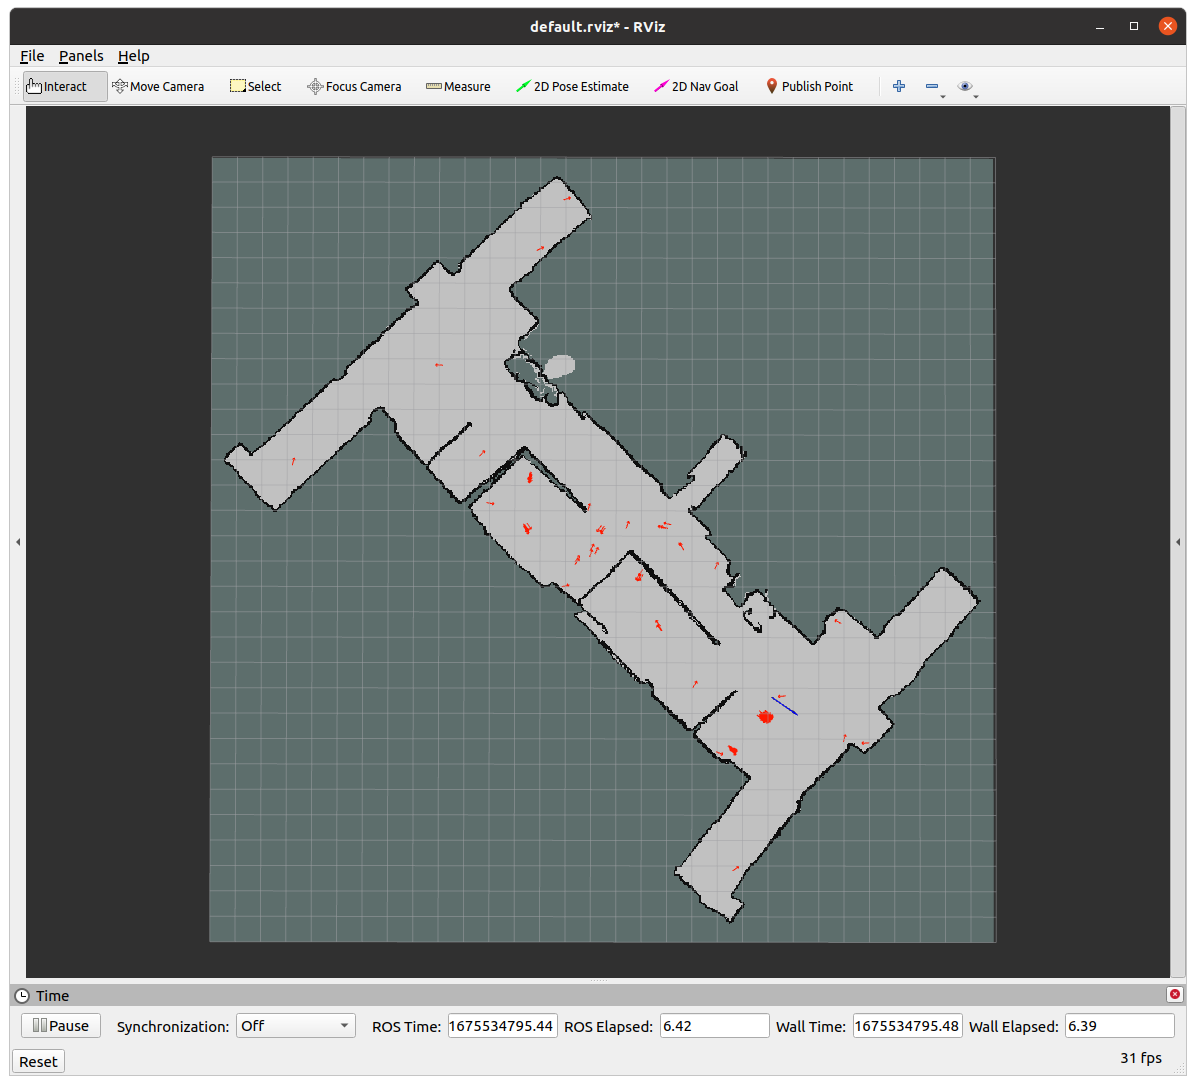The width and height of the screenshot is (1196, 1085).
Task: Activate the Move Camera tool
Action: pyautogui.click(x=158, y=86)
